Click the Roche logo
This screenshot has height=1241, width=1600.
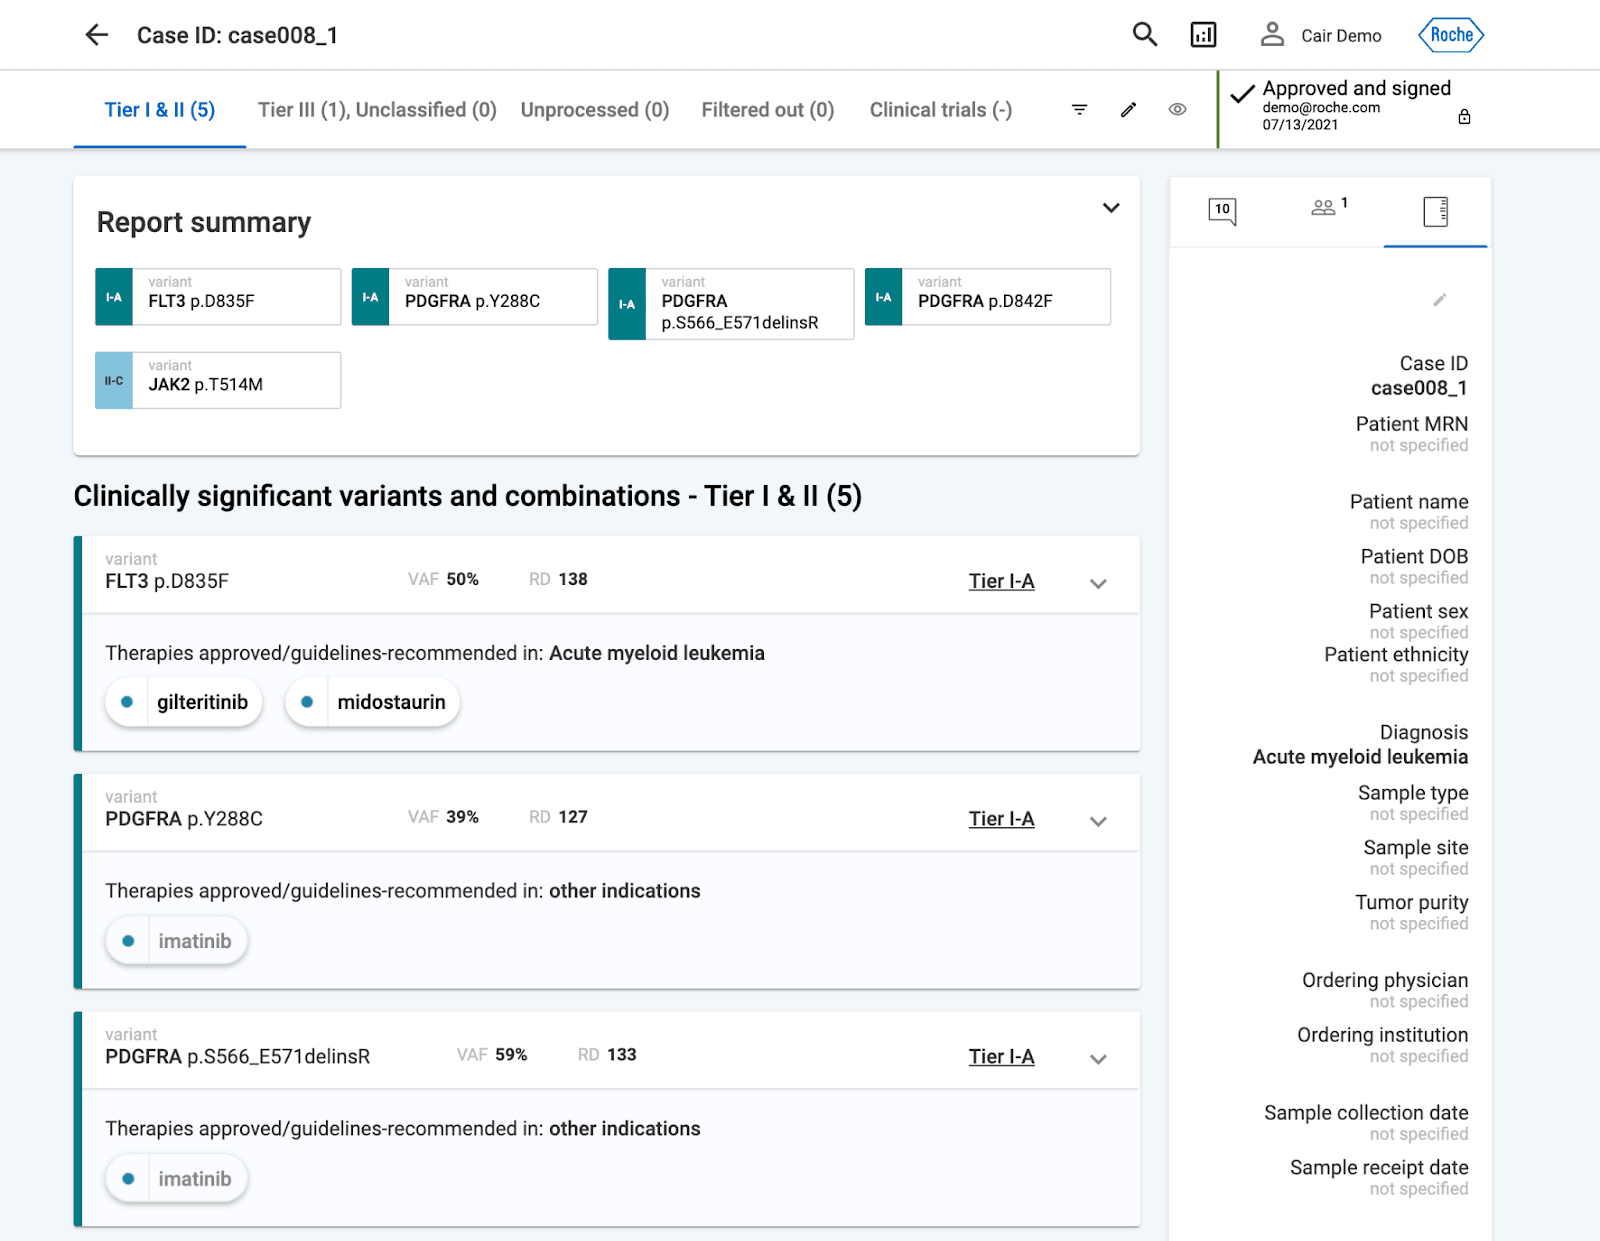click(x=1451, y=35)
